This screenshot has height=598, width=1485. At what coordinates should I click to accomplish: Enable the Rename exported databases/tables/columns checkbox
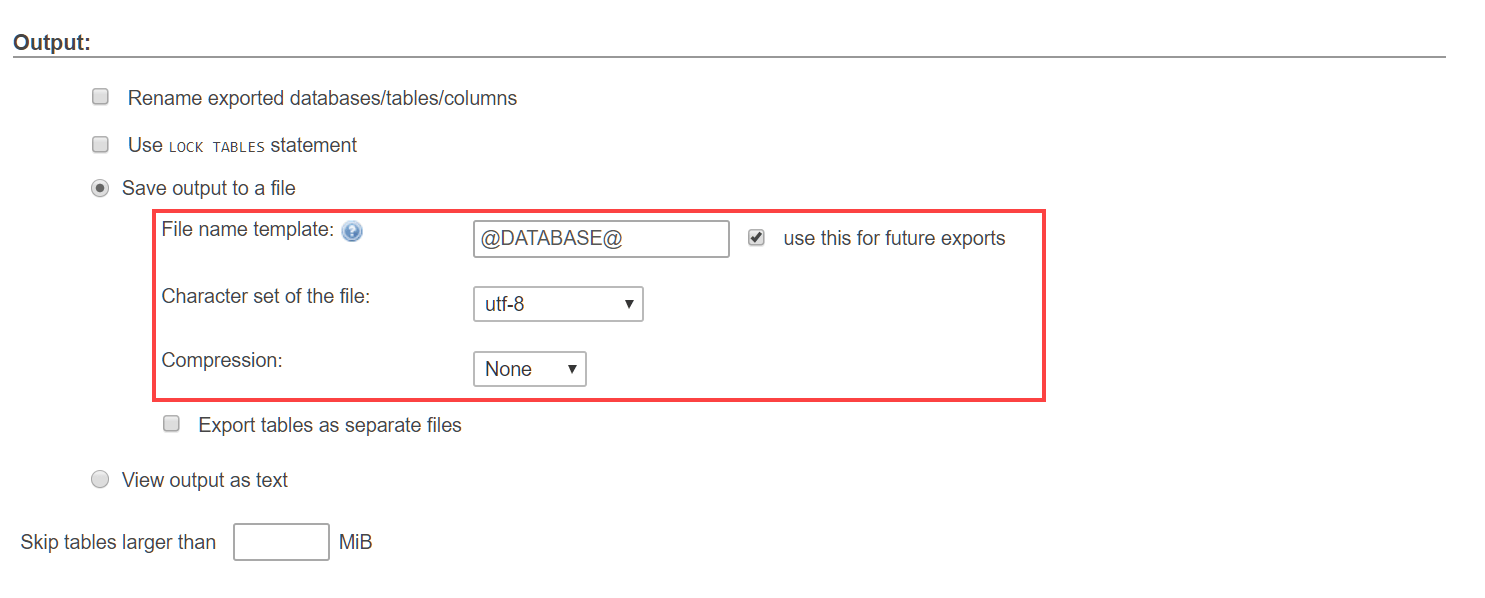pyautogui.click(x=100, y=97)
